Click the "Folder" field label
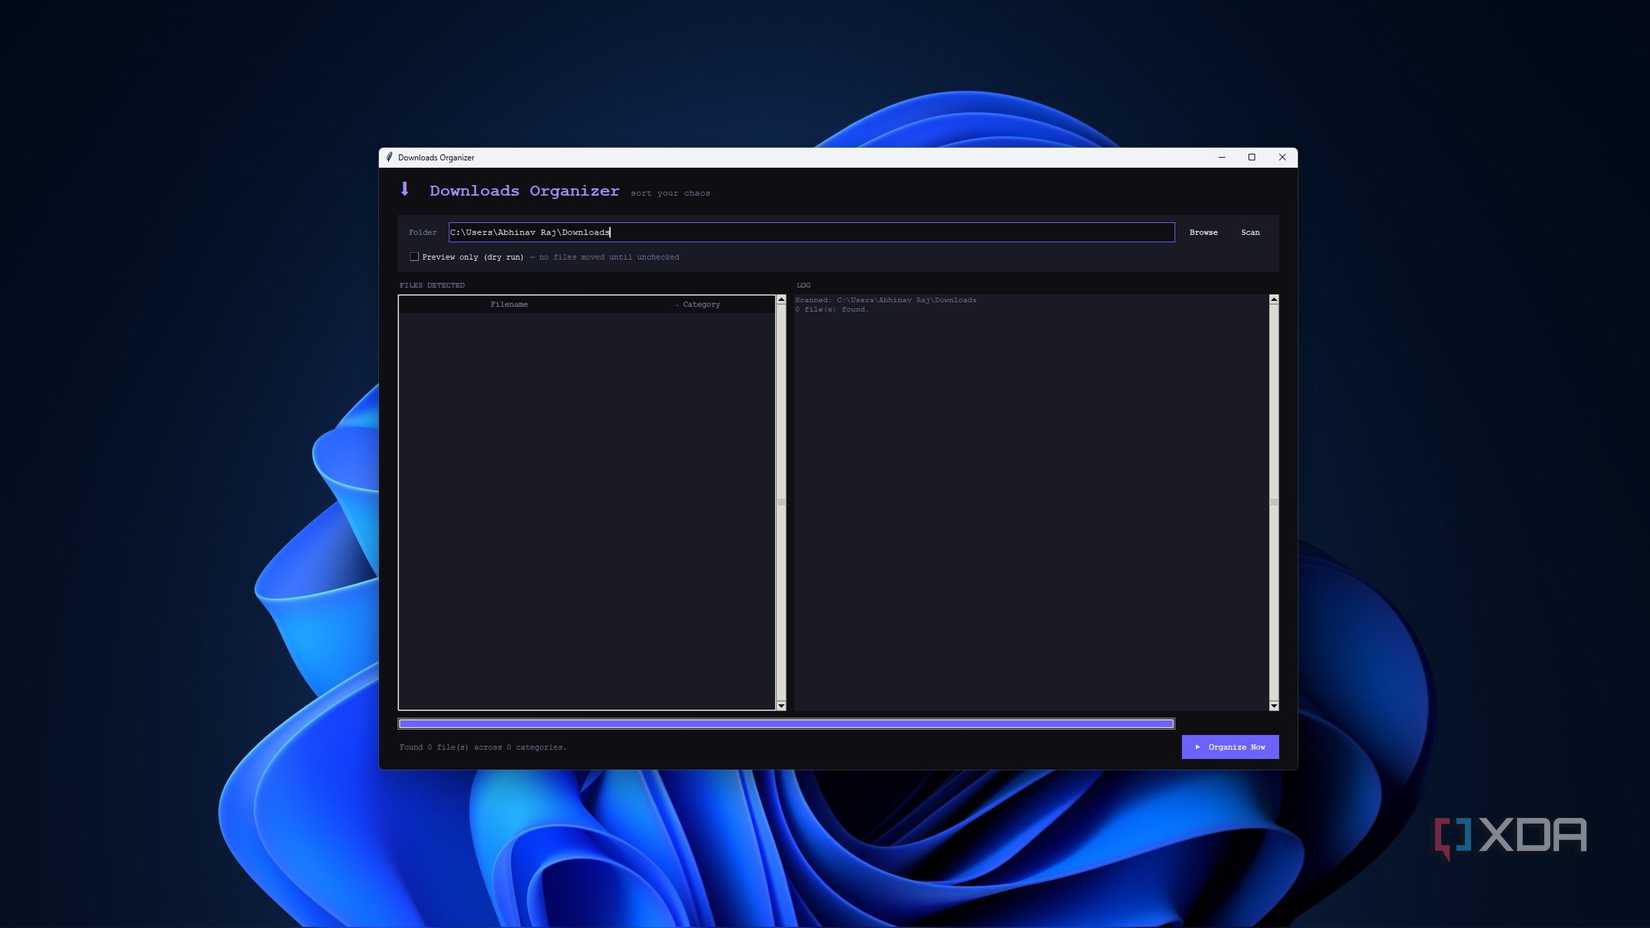The width and height of the screenshot is (1650, 928). point(423,232)
